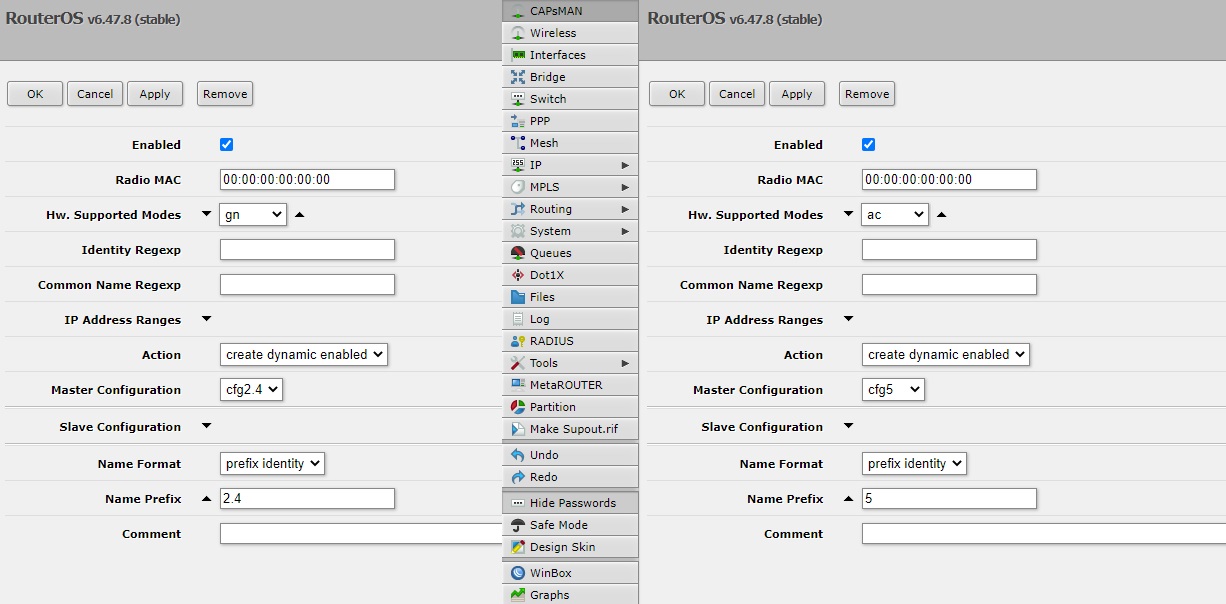Click Identity Regexp field in right form

[949, 249]
